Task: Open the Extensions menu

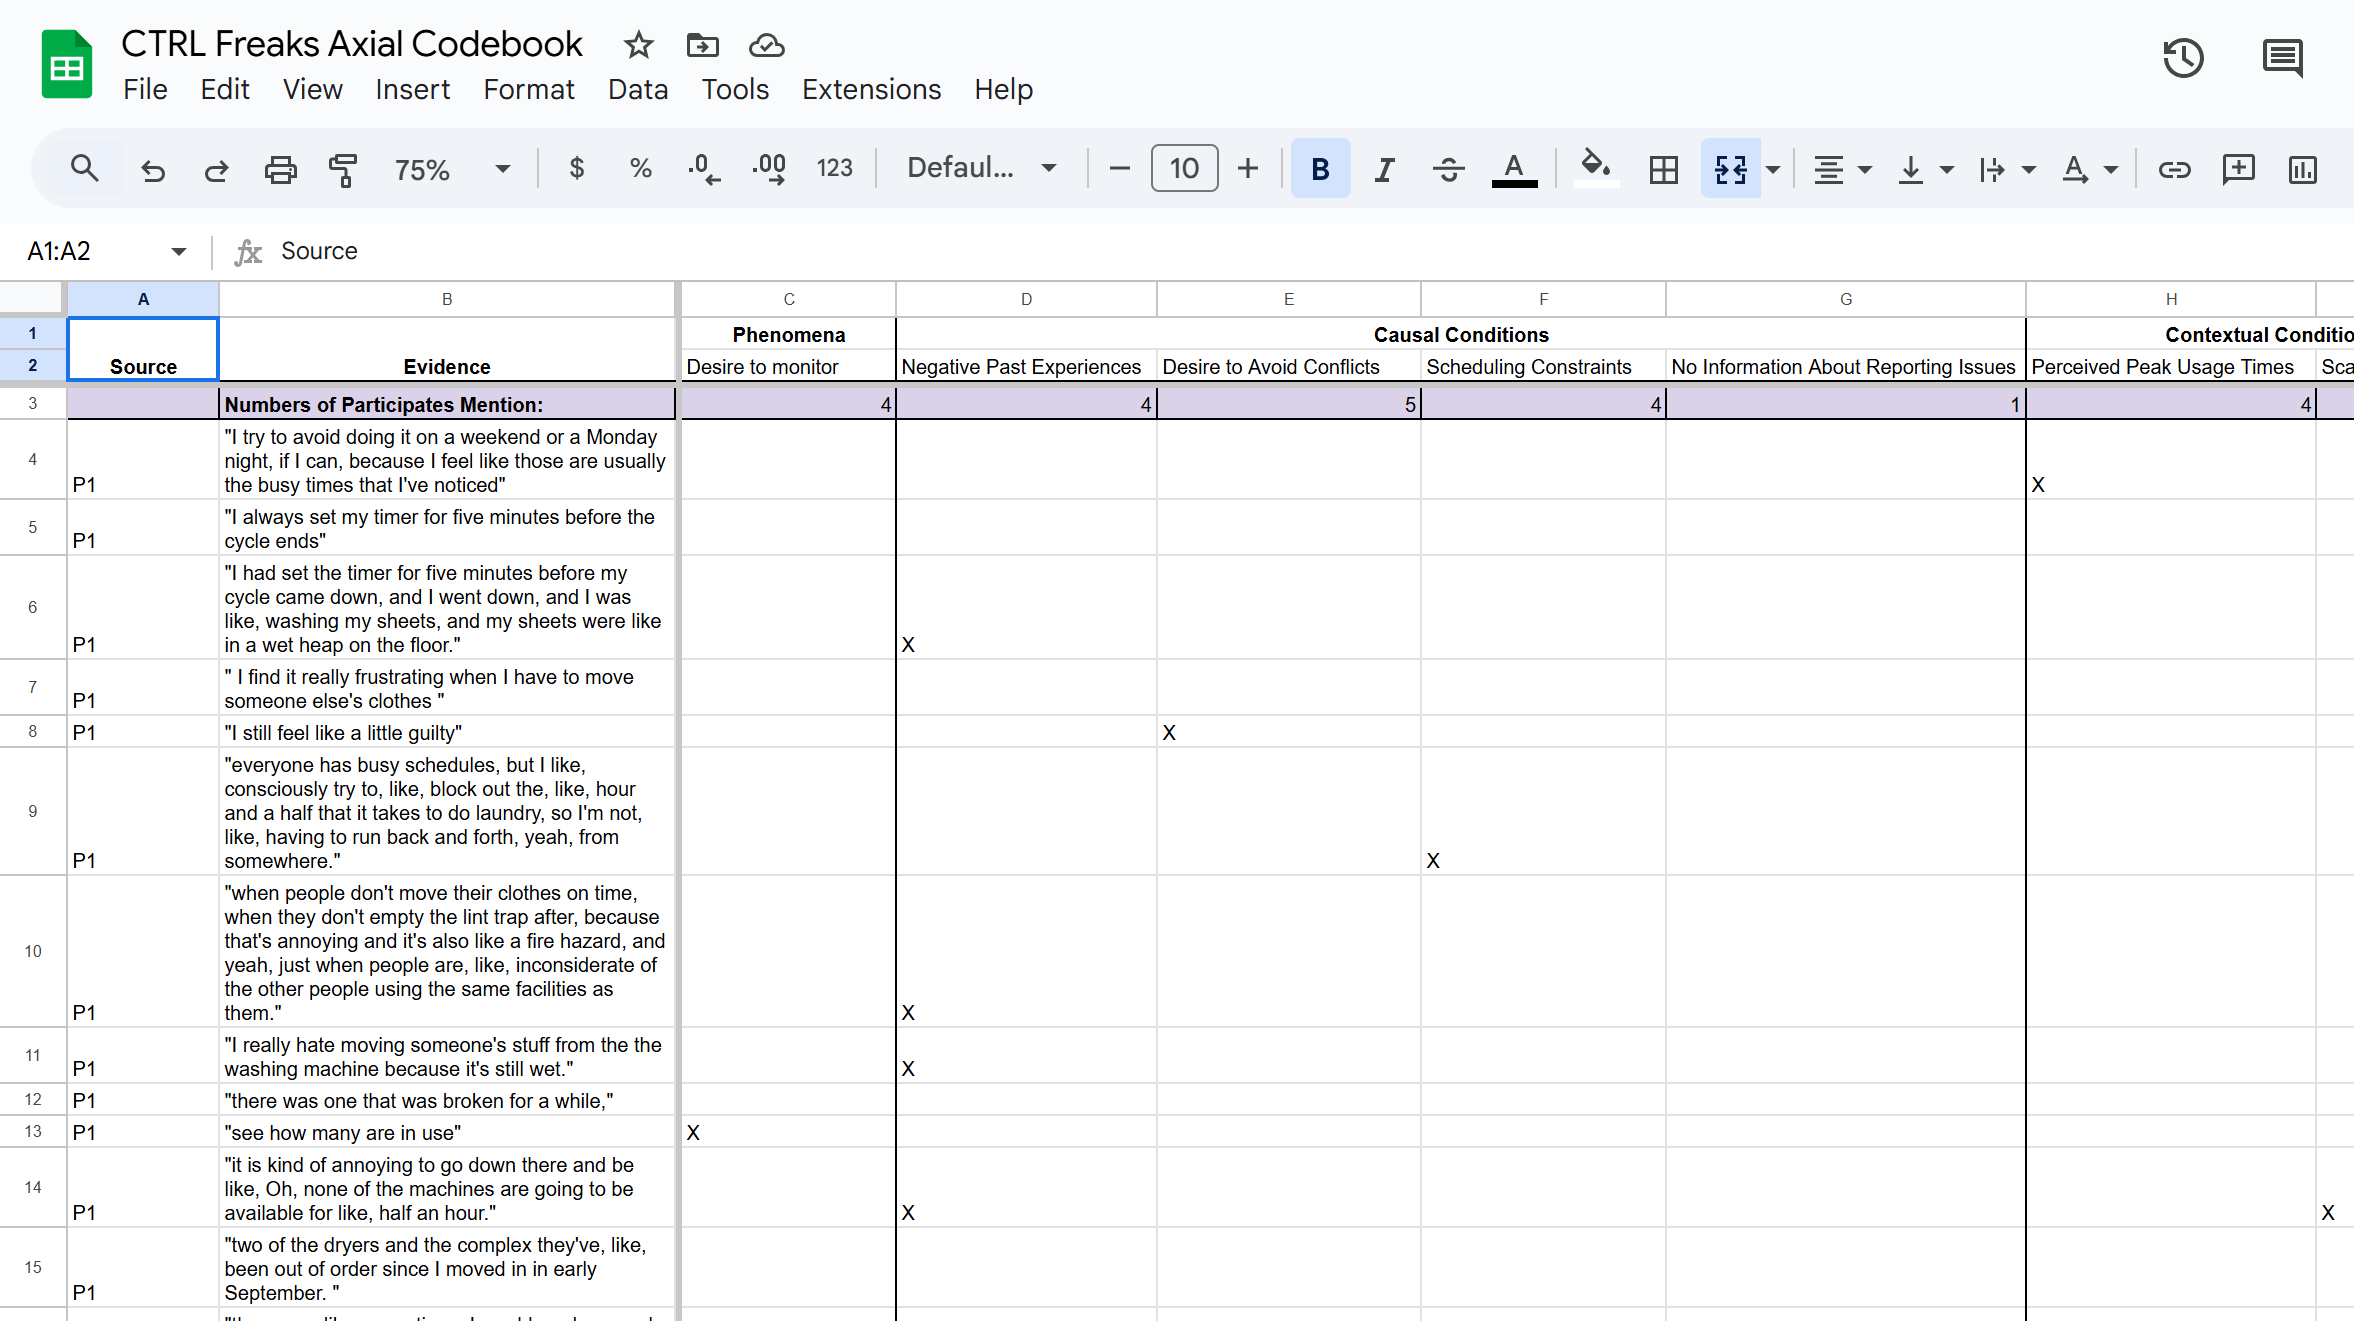Action: [871, 90]
